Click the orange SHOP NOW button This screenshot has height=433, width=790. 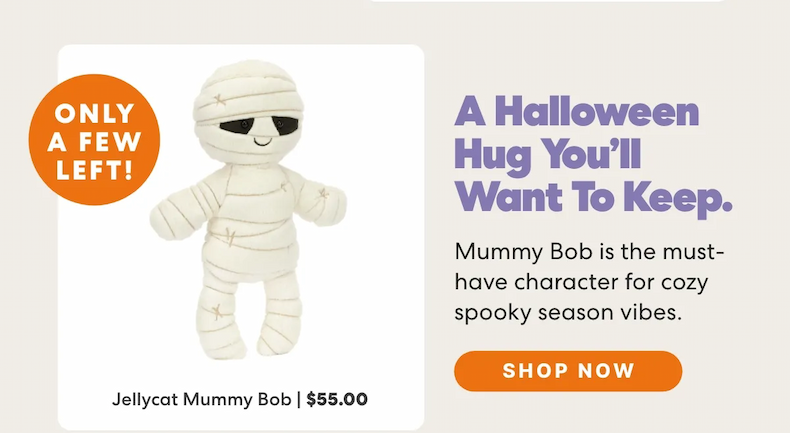click(x=568, y=371)
